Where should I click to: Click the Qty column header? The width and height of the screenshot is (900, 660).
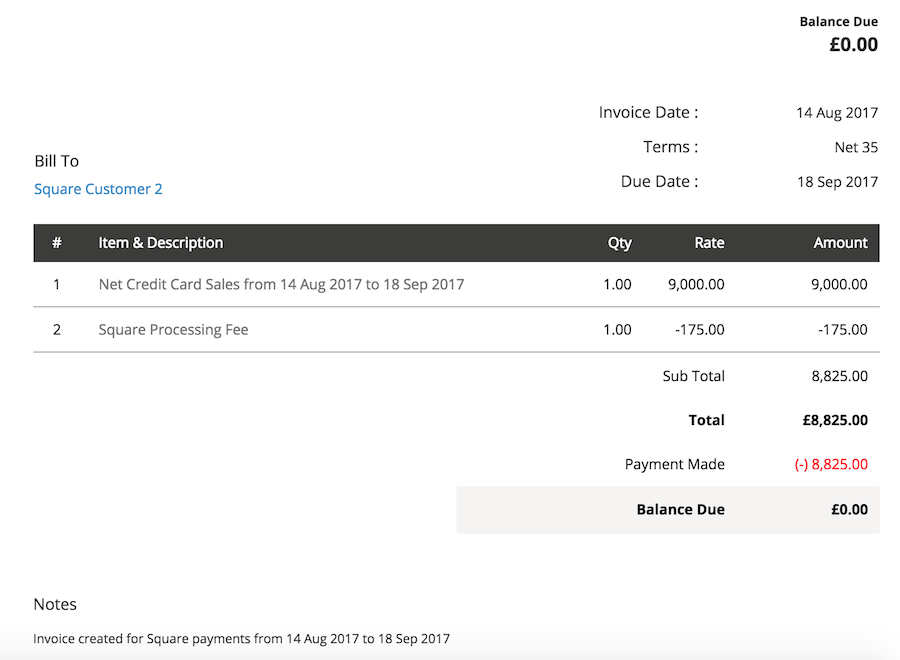(x=619, y=243)
